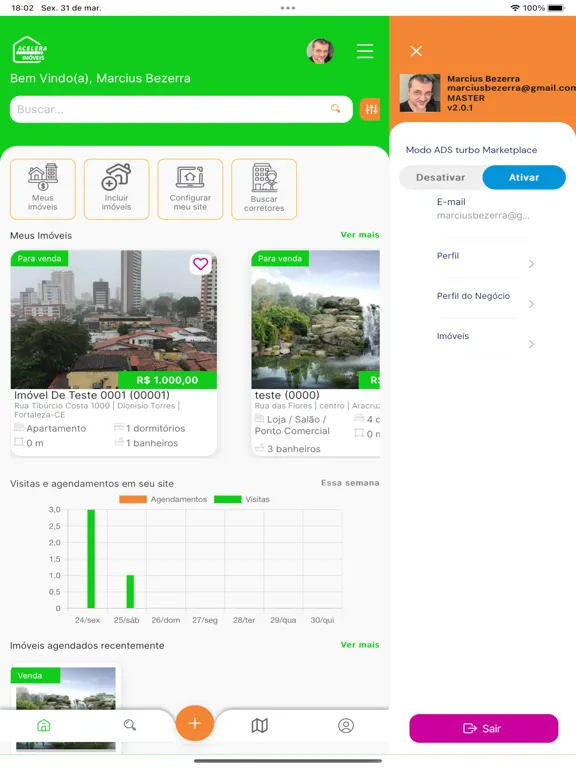This screenshot has height=768, width=576.
Task: Click the 3 banheiros detail text
Action: point(294,449)
